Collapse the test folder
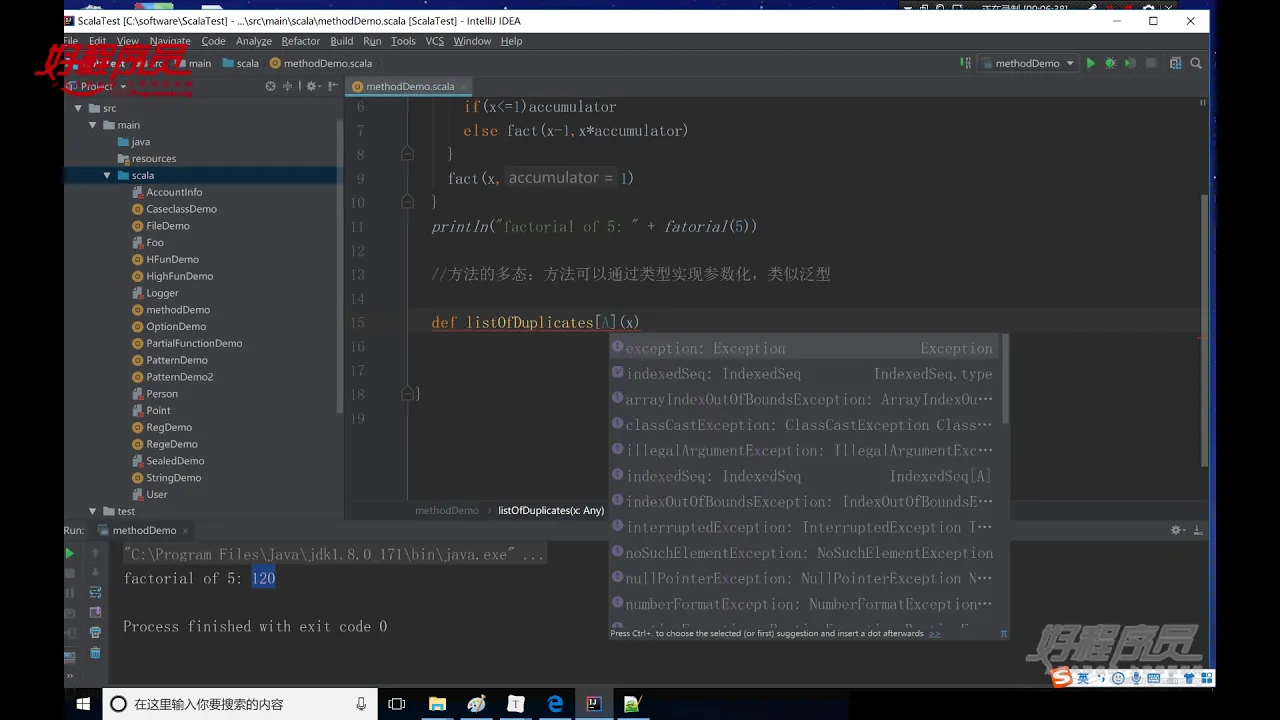1280x720 pixels. (x=92, y=511)
